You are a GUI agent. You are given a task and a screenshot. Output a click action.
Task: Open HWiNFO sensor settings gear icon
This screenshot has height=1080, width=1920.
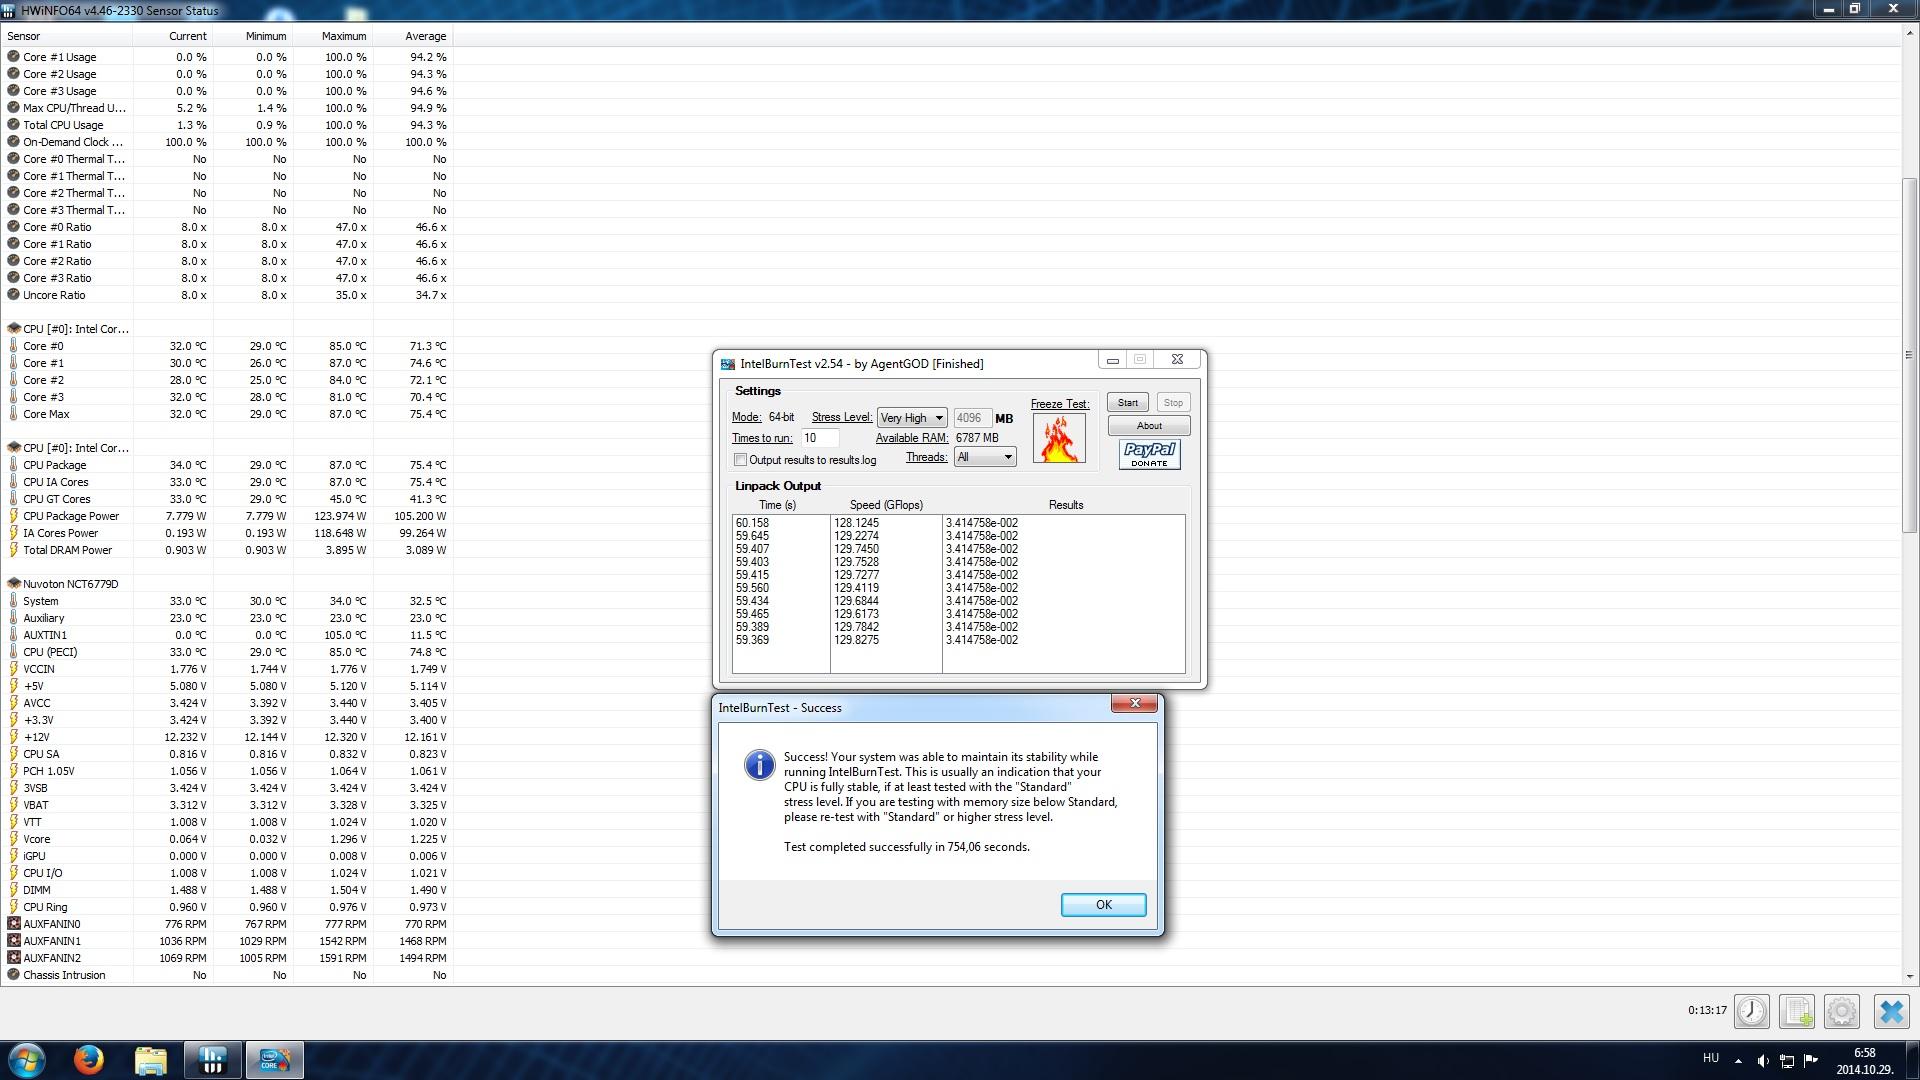coord(1842,1011)
